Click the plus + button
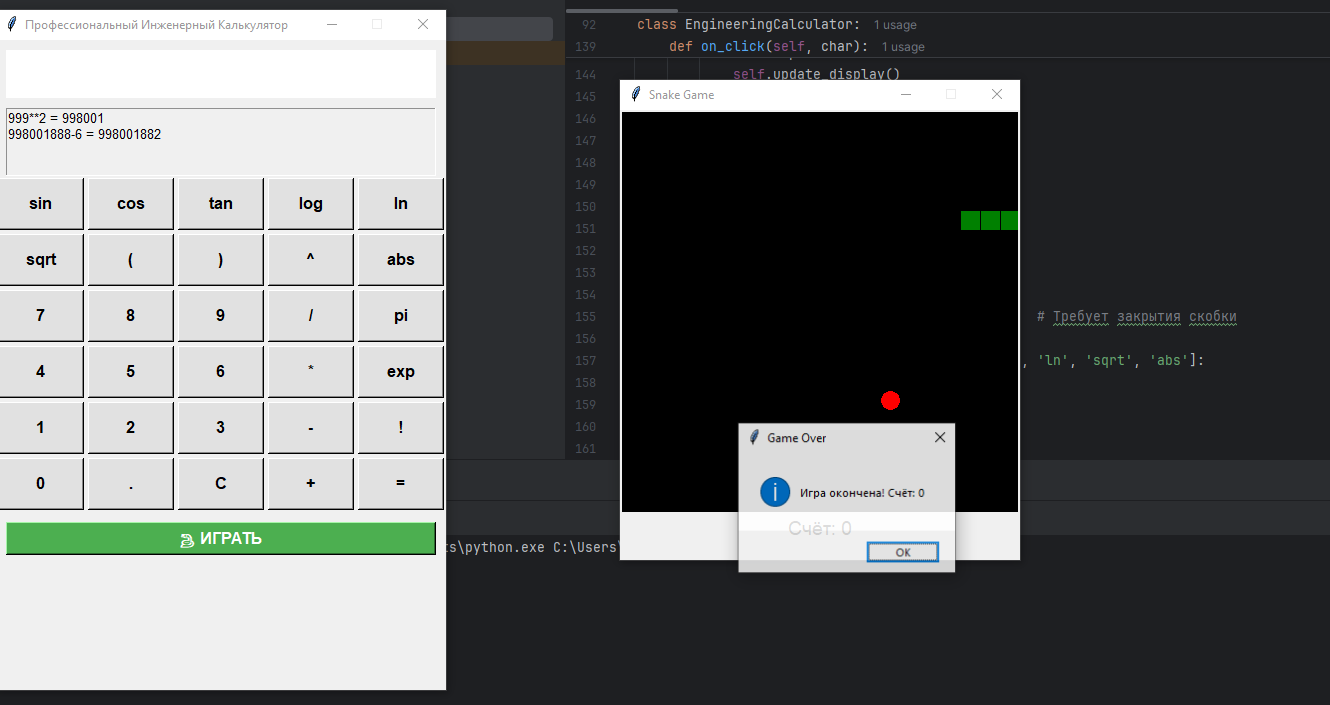 point(311,484)
